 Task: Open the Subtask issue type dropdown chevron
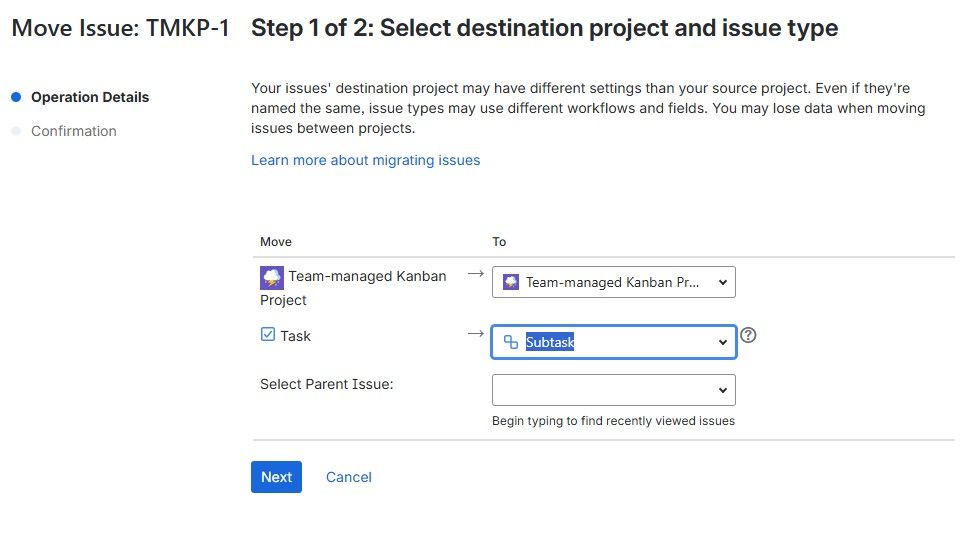pos(723,342)
